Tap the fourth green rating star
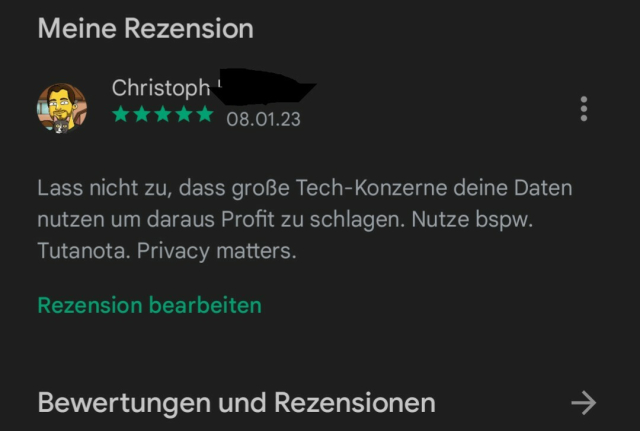 184,114
